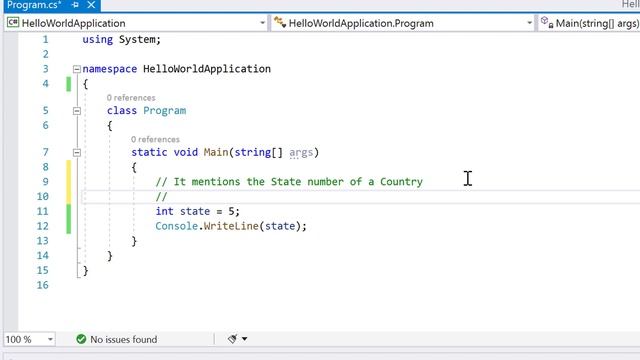This screenshot has height=360, width=640.
Task: Click the 'int state = 5;' statement
Action: [x=198, y=211]
